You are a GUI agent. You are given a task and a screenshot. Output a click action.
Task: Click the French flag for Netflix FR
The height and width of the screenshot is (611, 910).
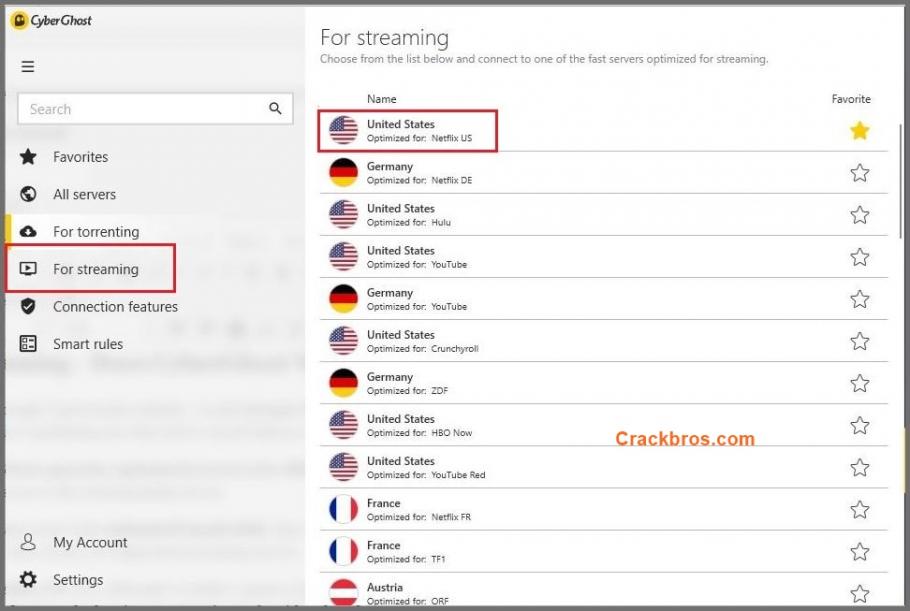(344, 509)
